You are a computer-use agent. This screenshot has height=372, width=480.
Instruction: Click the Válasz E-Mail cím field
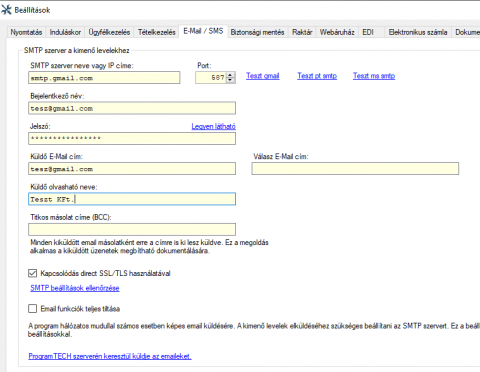pyautogui.click(x=355, y=169)
